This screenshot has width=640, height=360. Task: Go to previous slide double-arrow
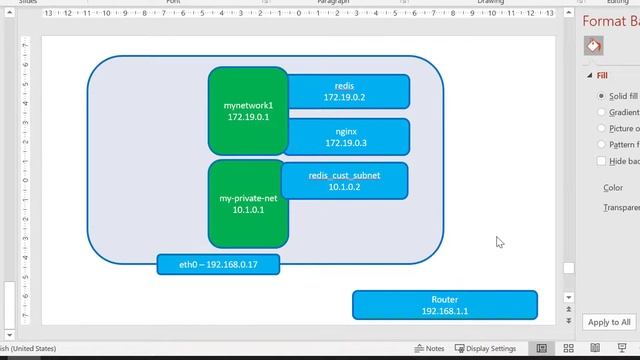click(x=569, y=309)
